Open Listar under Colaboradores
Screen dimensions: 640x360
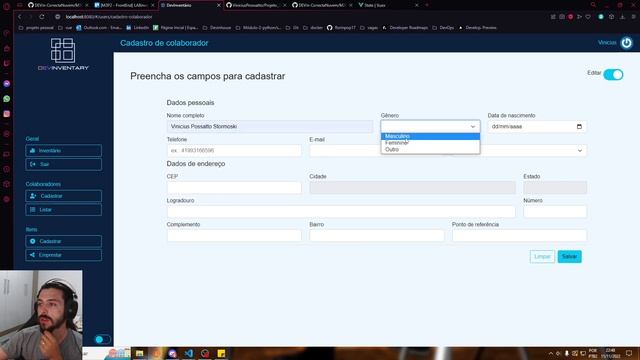click(x=63, y=209)
